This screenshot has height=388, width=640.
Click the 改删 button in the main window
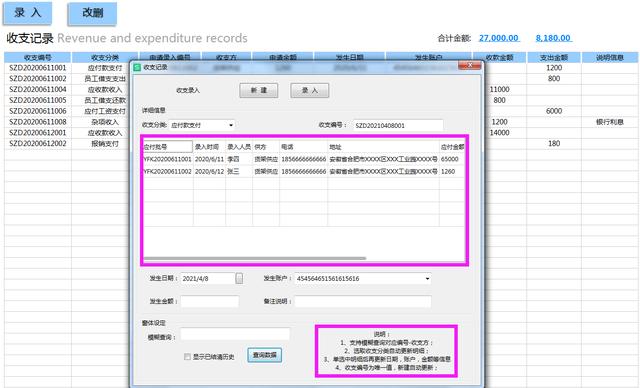pyautogui.click(x=92, y=13)
